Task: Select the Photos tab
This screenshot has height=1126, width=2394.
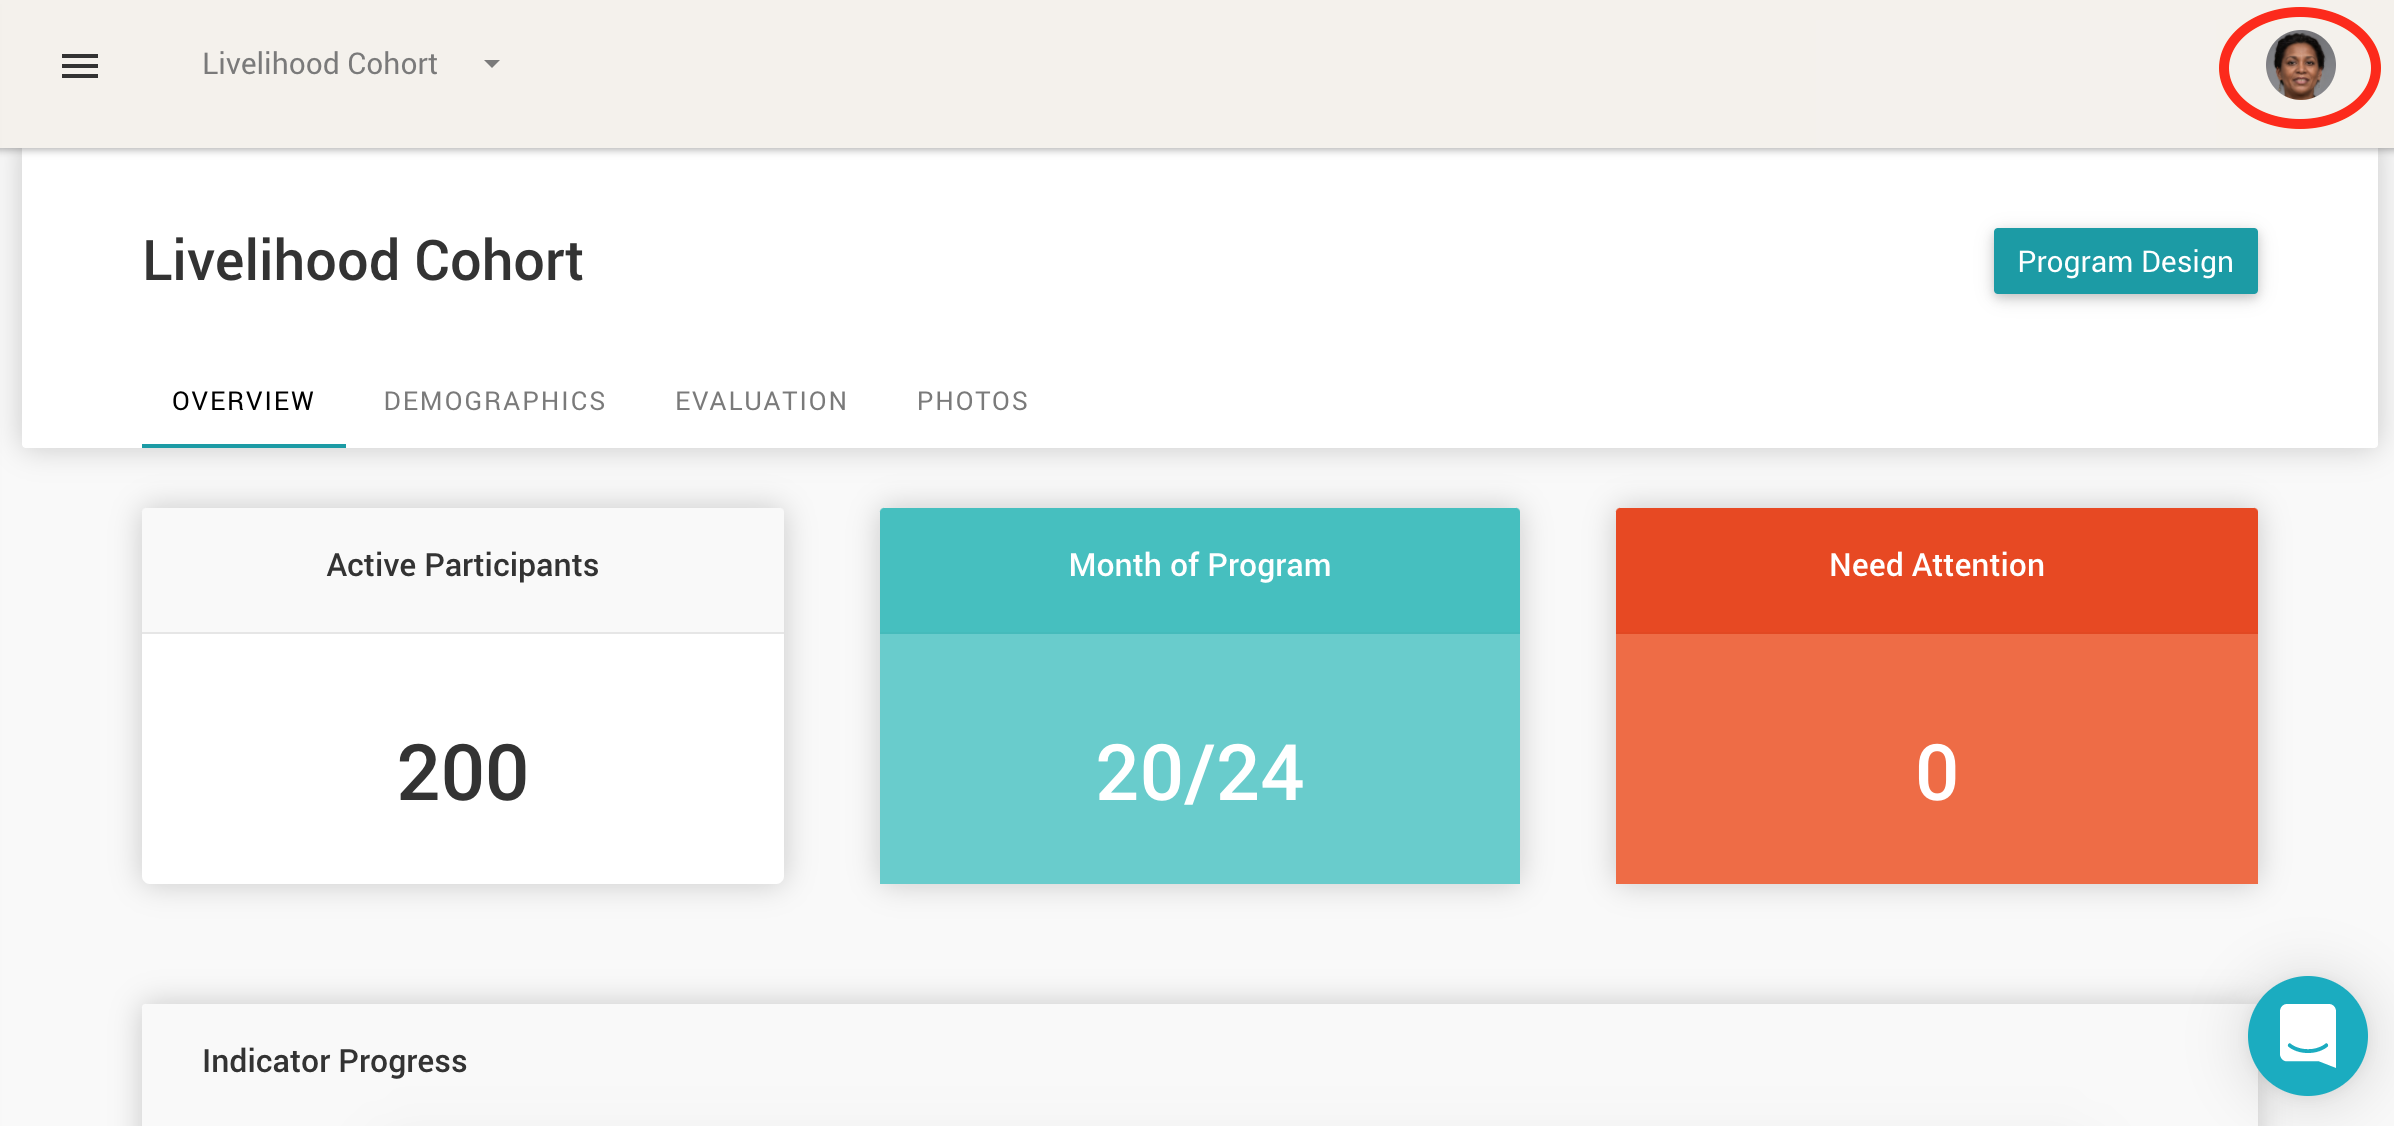Action: (972, 401)
